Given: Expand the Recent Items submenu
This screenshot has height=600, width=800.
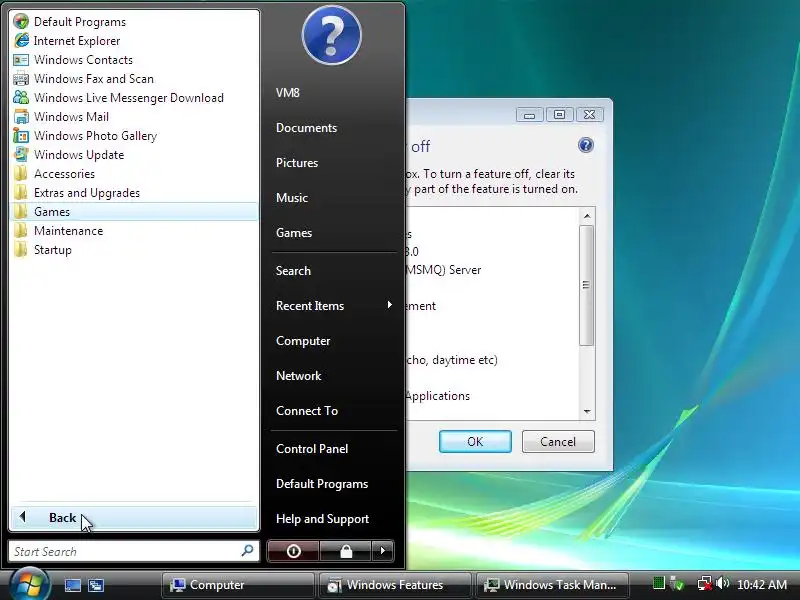Looking at the screenshot, I should pos(334,306).
